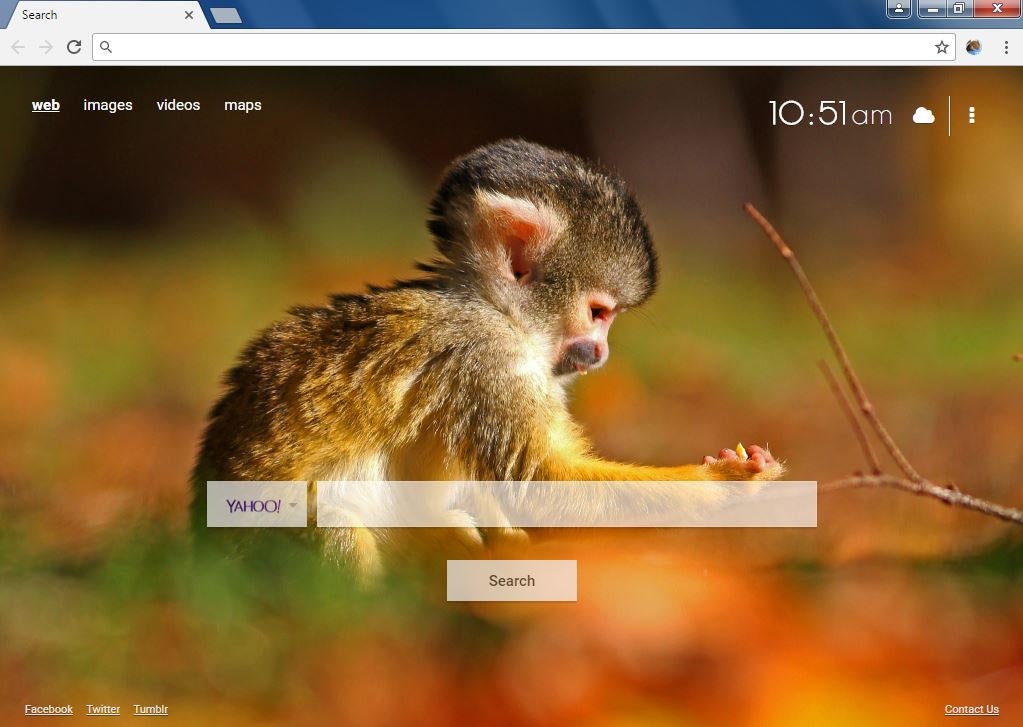
Task: Click the back navigation arrow
Action: (18, 47)
